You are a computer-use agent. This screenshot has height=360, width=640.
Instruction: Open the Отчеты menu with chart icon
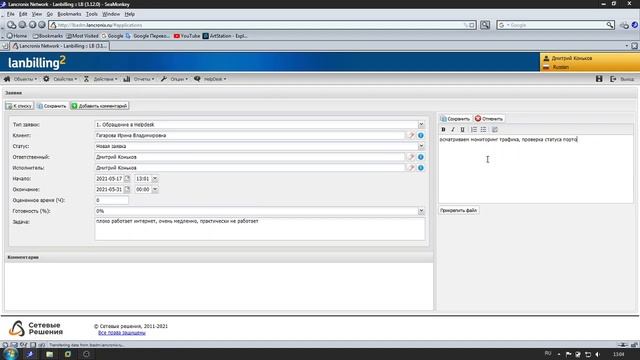[x=139, y=79]
